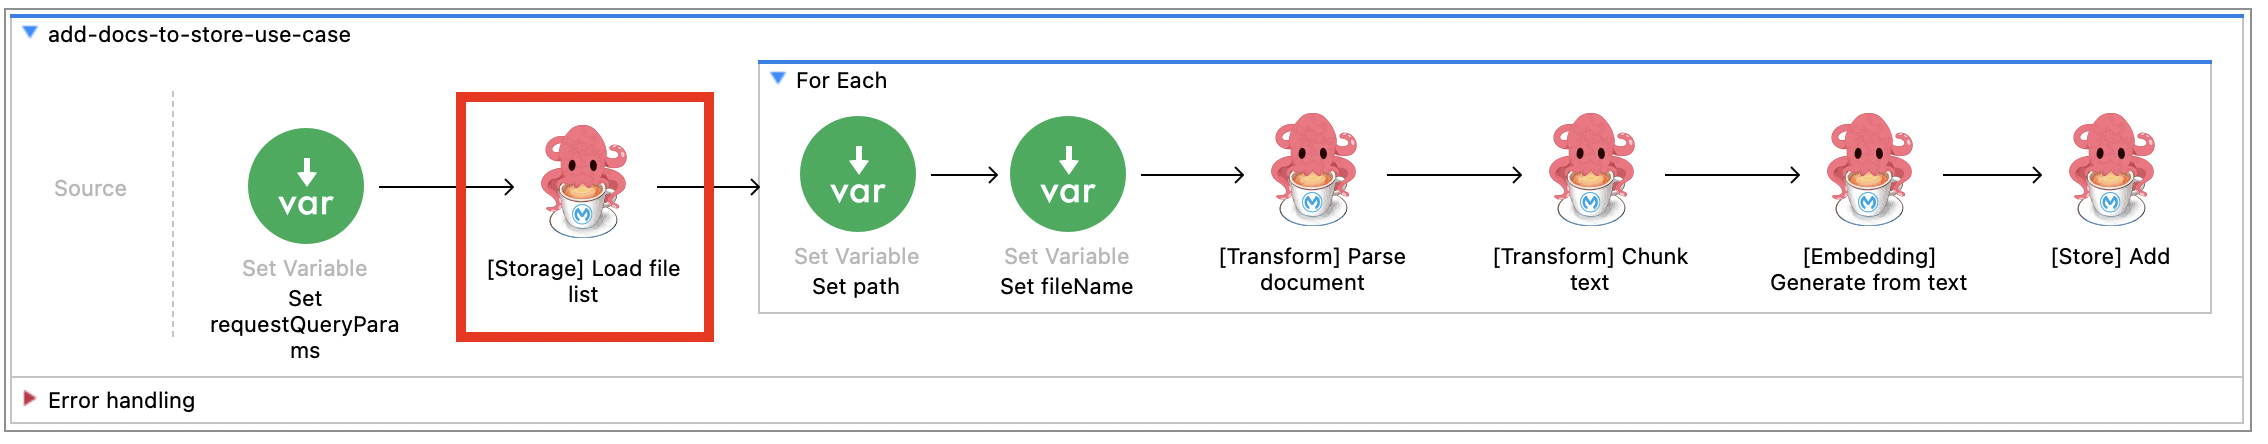Viewport: 2268px width, 444px height.
Task: Click the Source placeholder area
Action: [x=90, y=188]
